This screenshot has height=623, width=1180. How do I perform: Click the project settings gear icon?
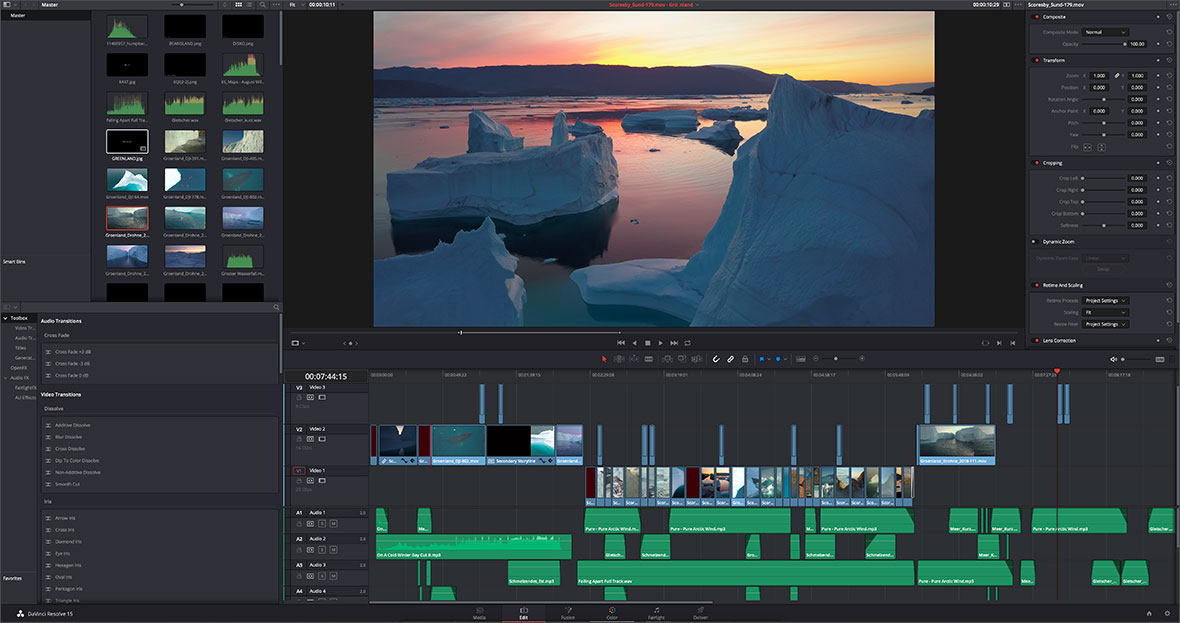1166,613
